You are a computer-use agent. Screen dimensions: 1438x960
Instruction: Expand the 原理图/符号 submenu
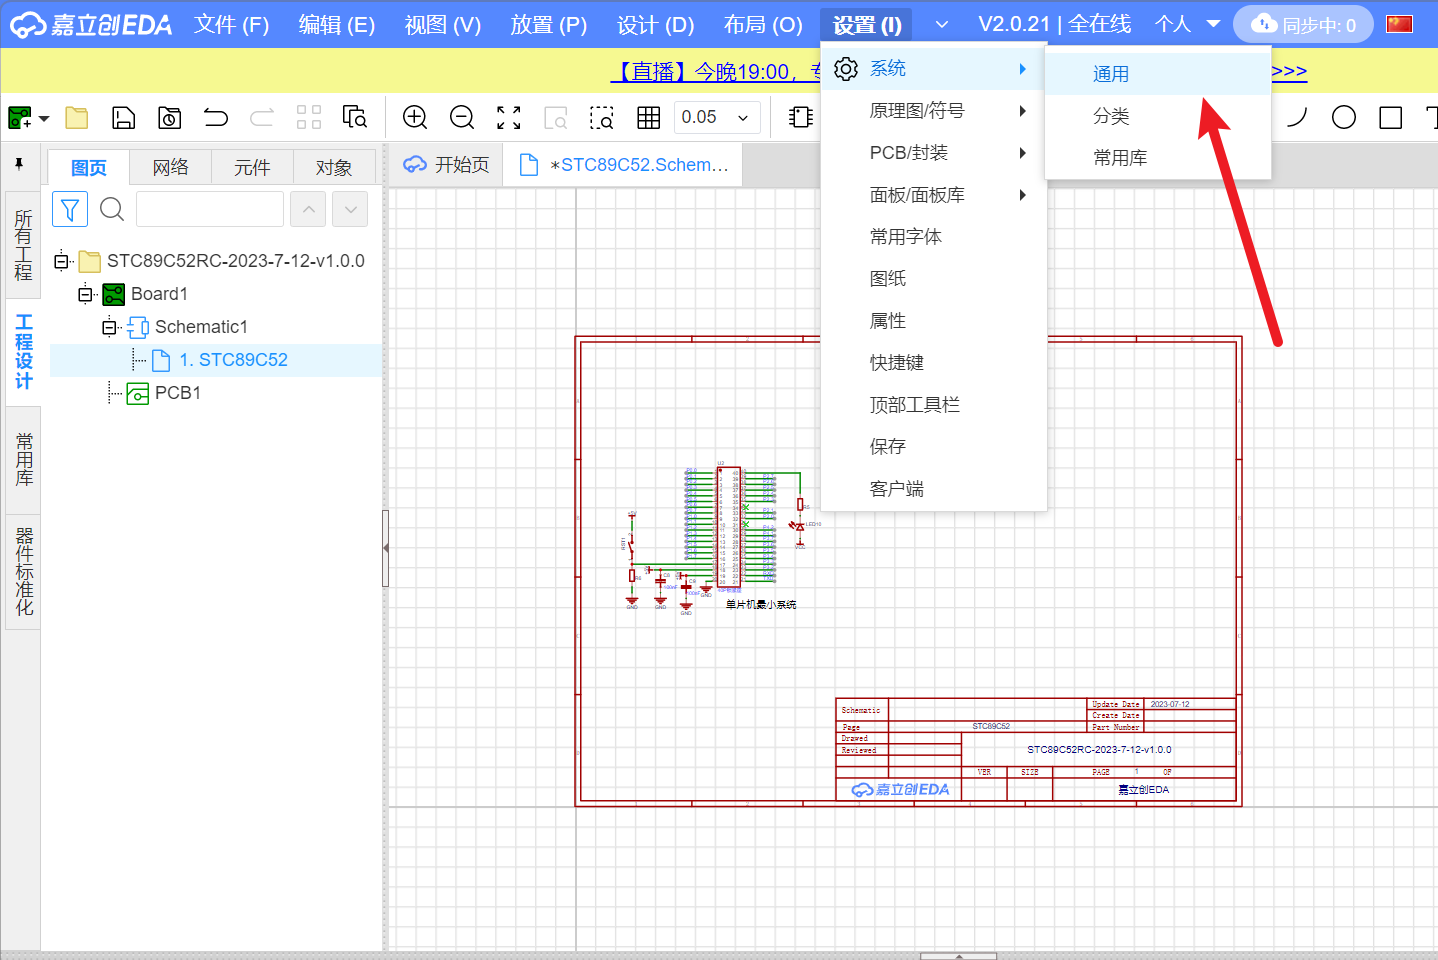tap(933, 111)
